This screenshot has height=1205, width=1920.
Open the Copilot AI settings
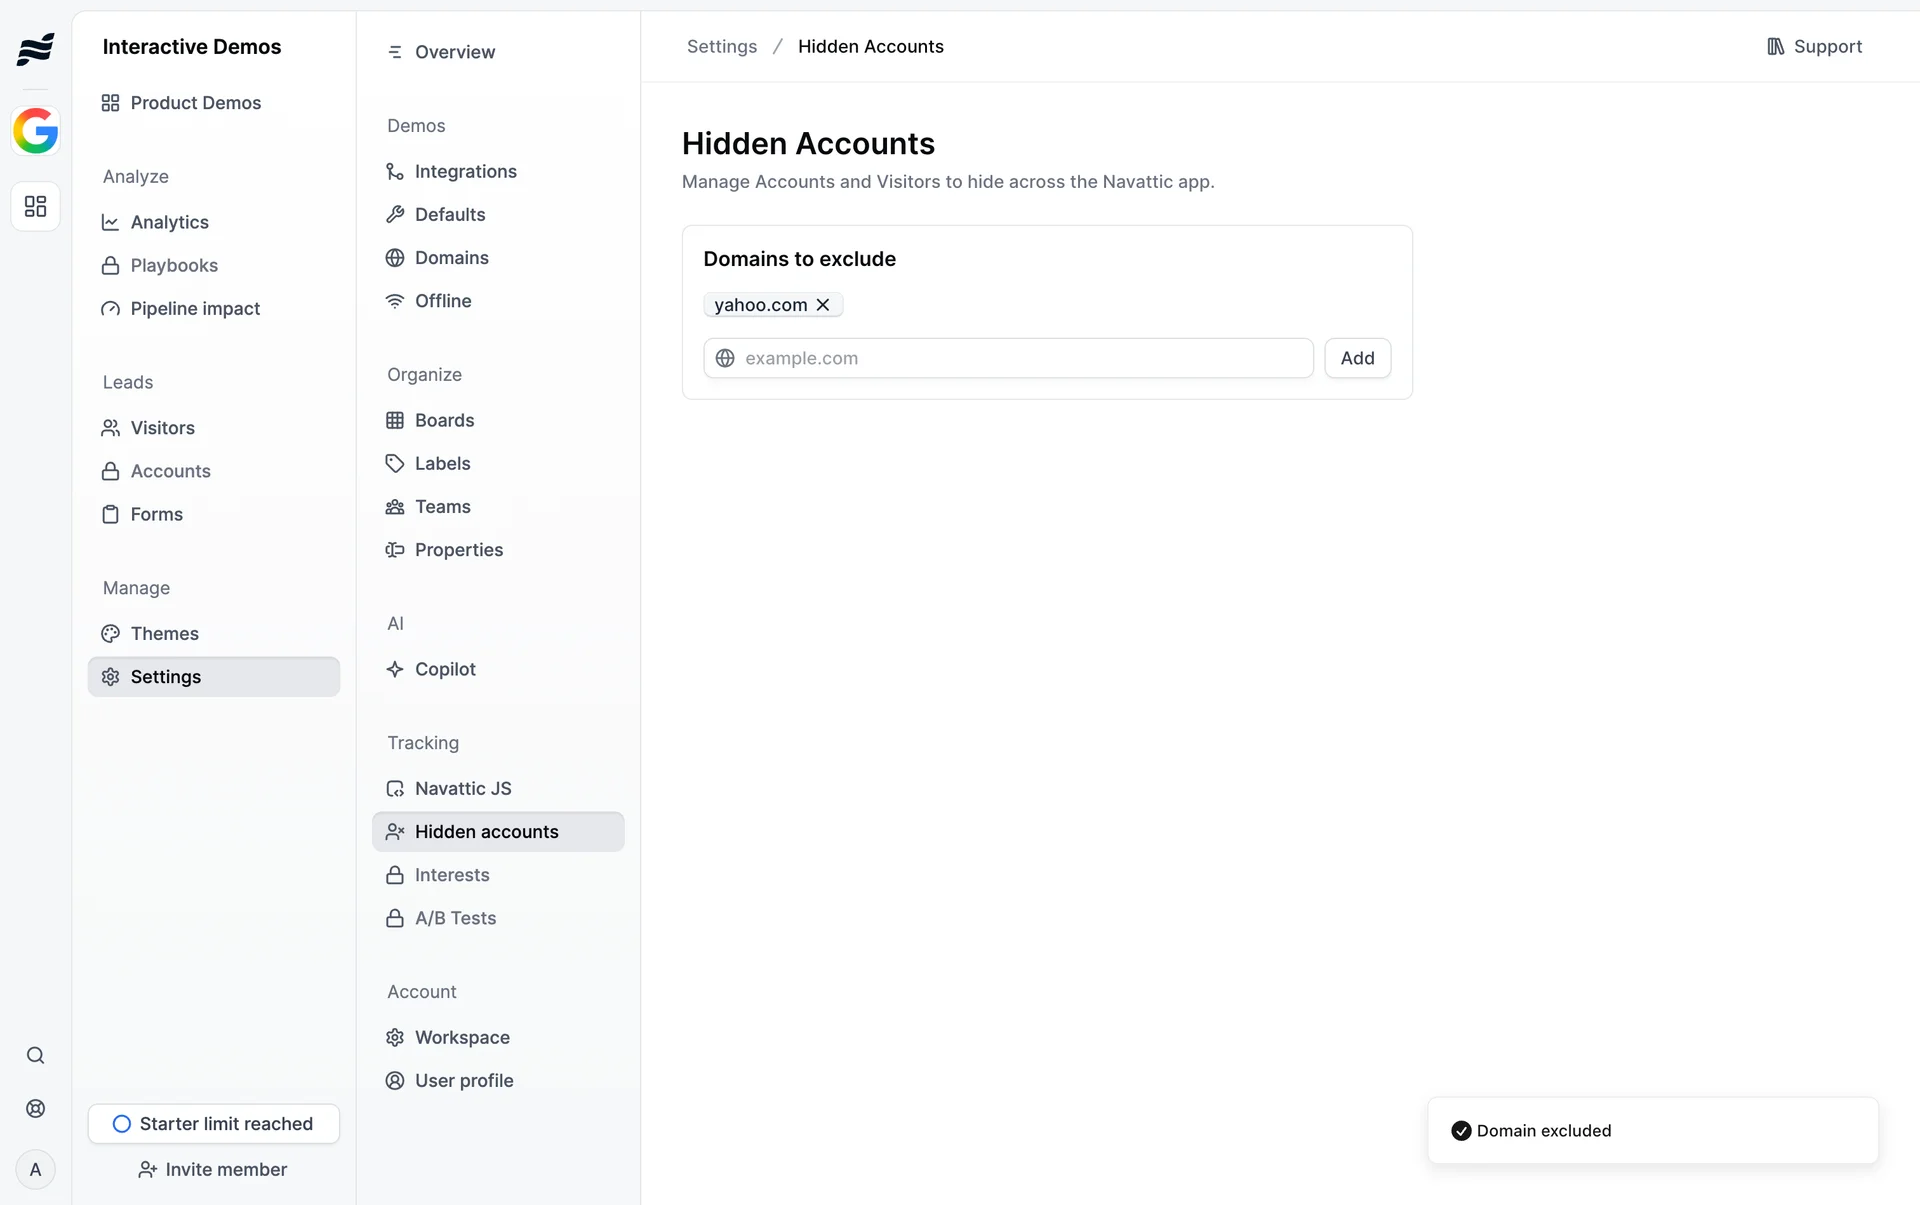point(445,669)
